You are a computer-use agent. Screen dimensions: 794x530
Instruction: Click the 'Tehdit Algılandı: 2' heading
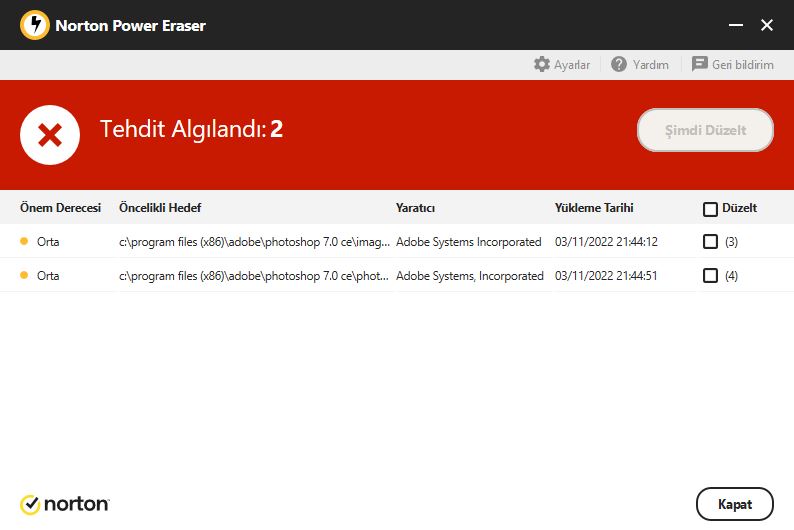191,129
